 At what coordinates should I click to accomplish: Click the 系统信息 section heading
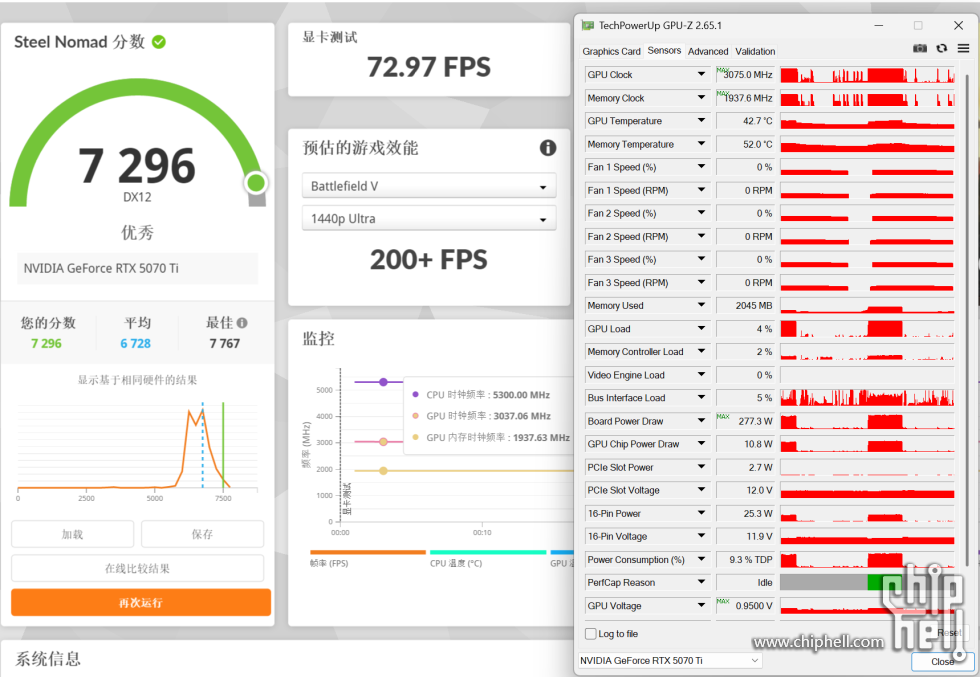(x=48, y=659)
